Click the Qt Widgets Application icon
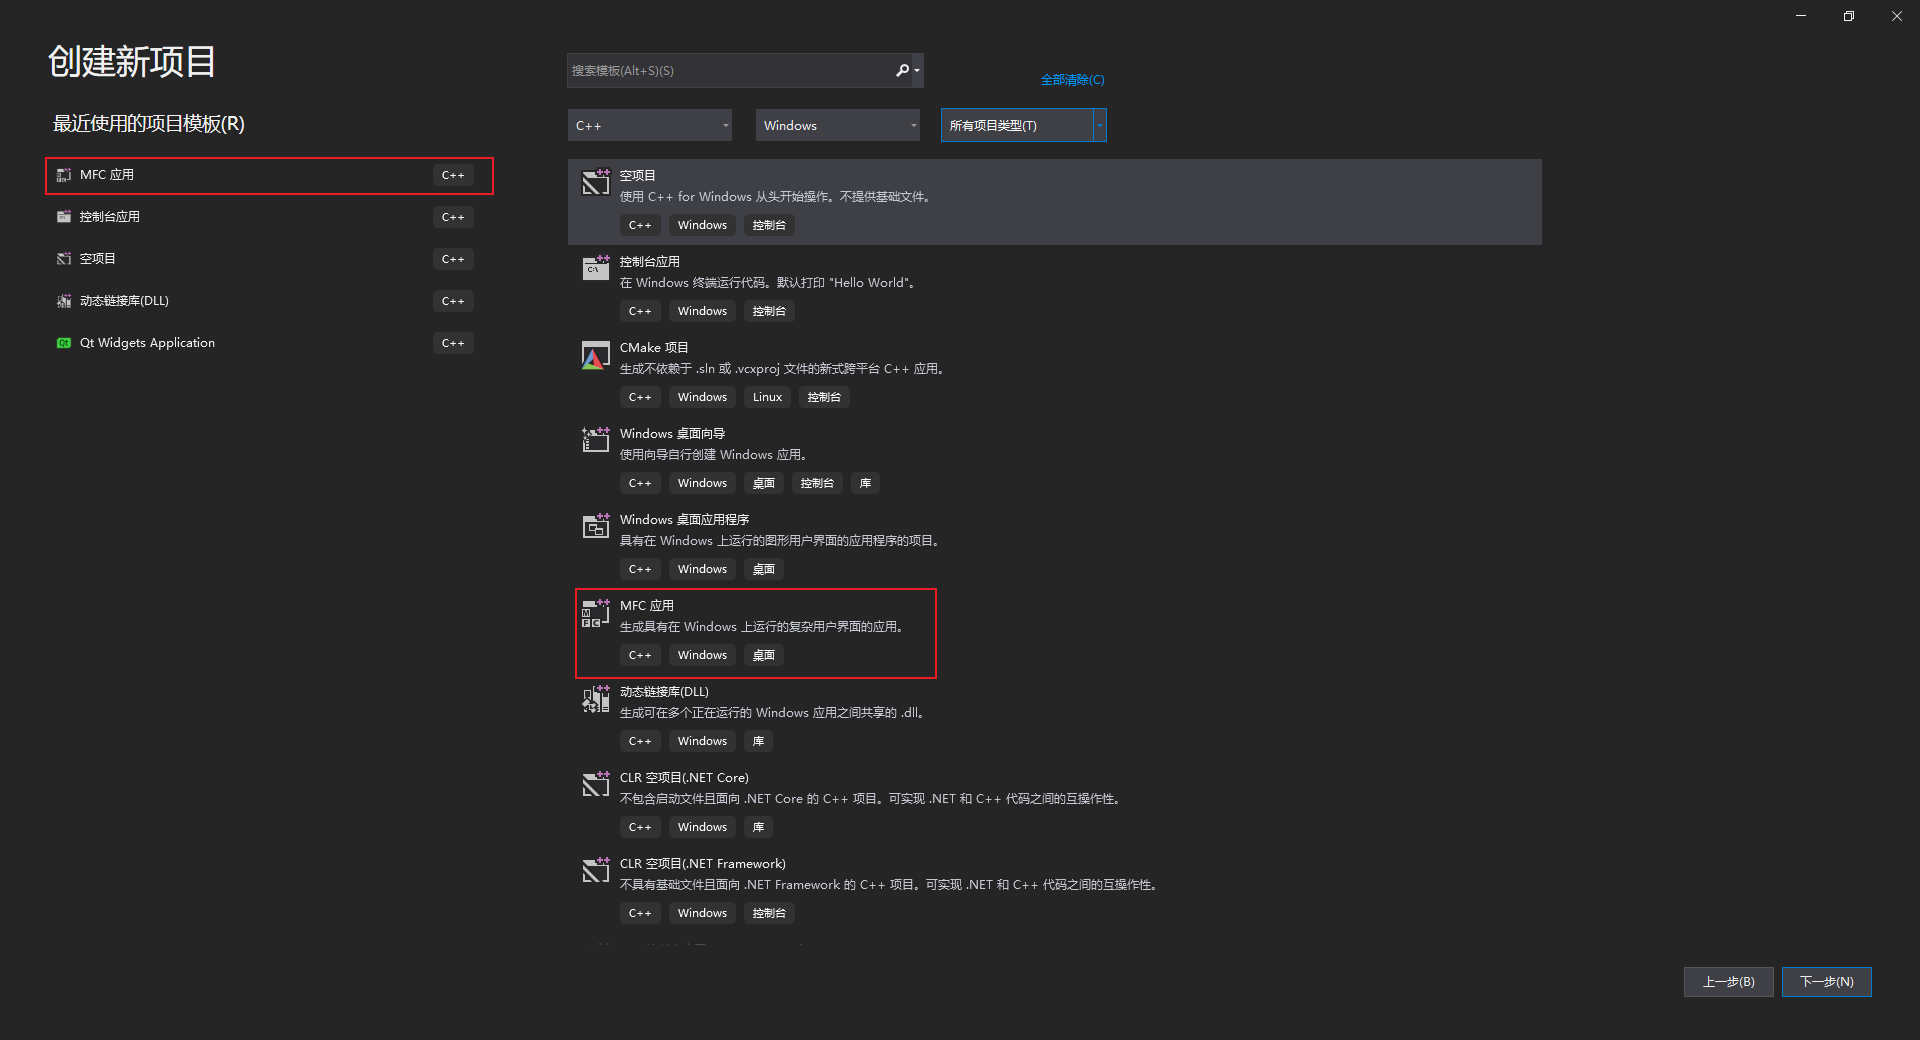 coord(64,343)
